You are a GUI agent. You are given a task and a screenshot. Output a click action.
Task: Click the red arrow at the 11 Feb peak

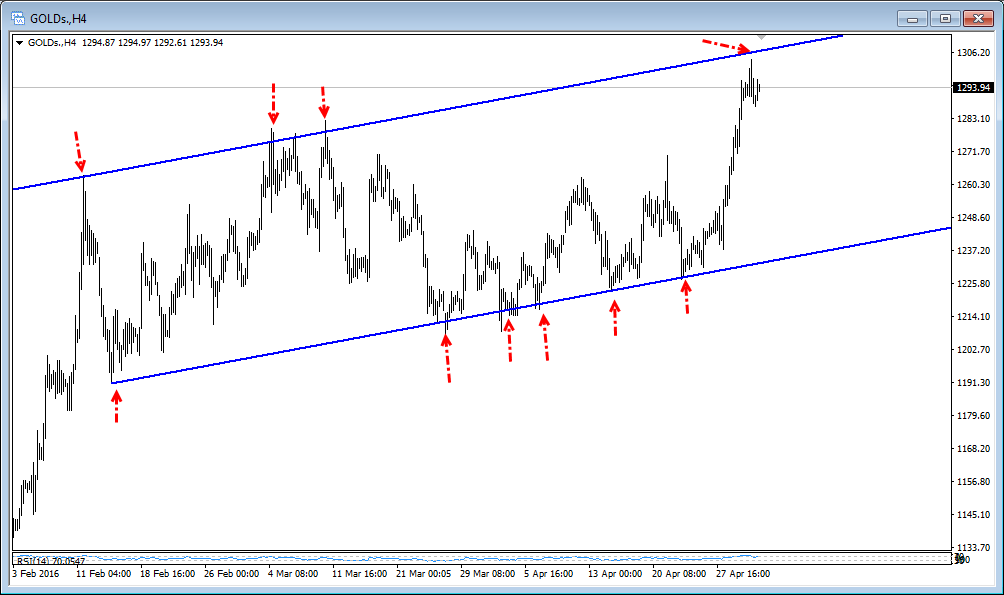(78, 151)
